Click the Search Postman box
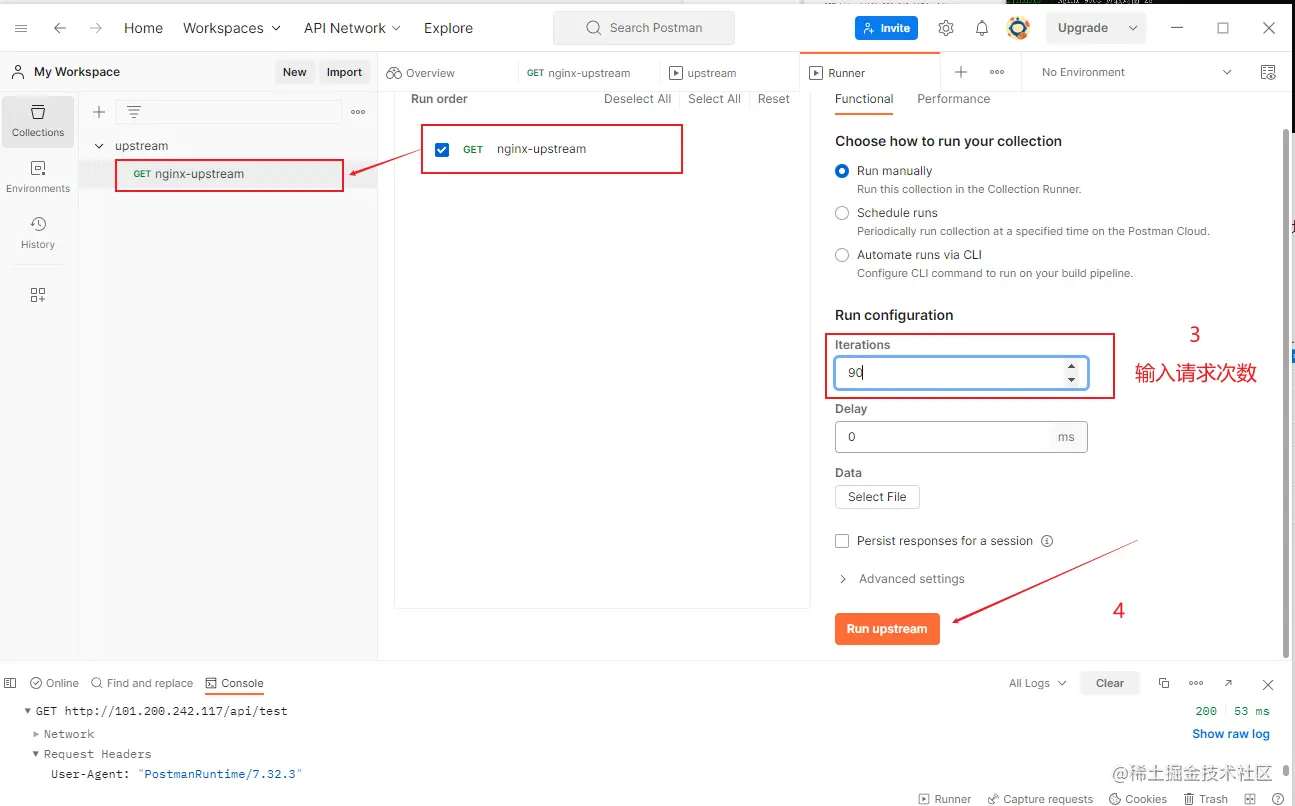The height and width of the screenshot is (806, 1295). [x=644, y=28]
